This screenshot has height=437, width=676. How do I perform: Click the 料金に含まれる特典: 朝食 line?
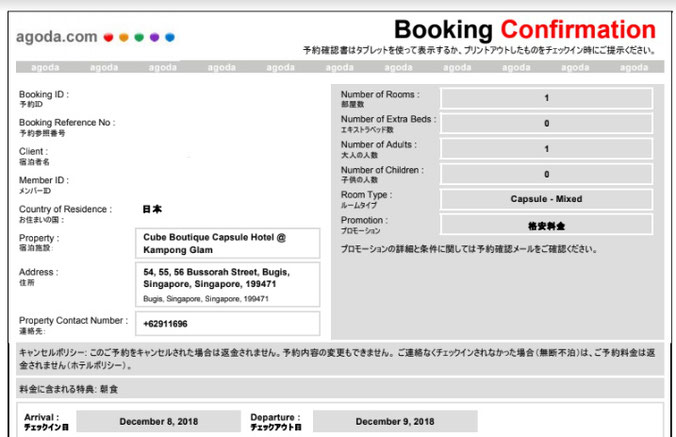pos(68,389)
